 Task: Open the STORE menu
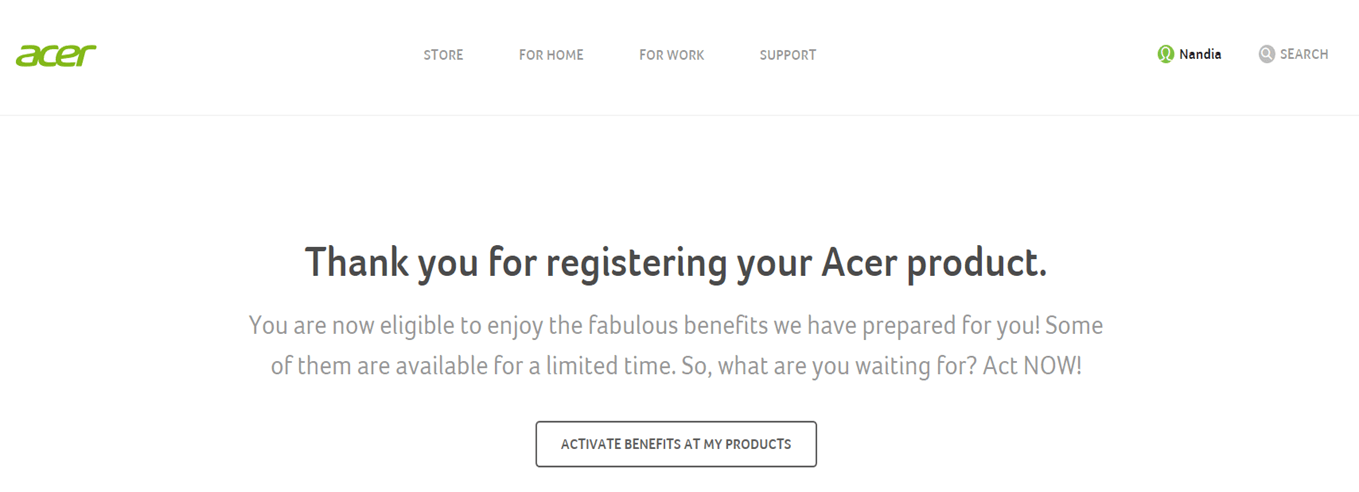(443, 55)
